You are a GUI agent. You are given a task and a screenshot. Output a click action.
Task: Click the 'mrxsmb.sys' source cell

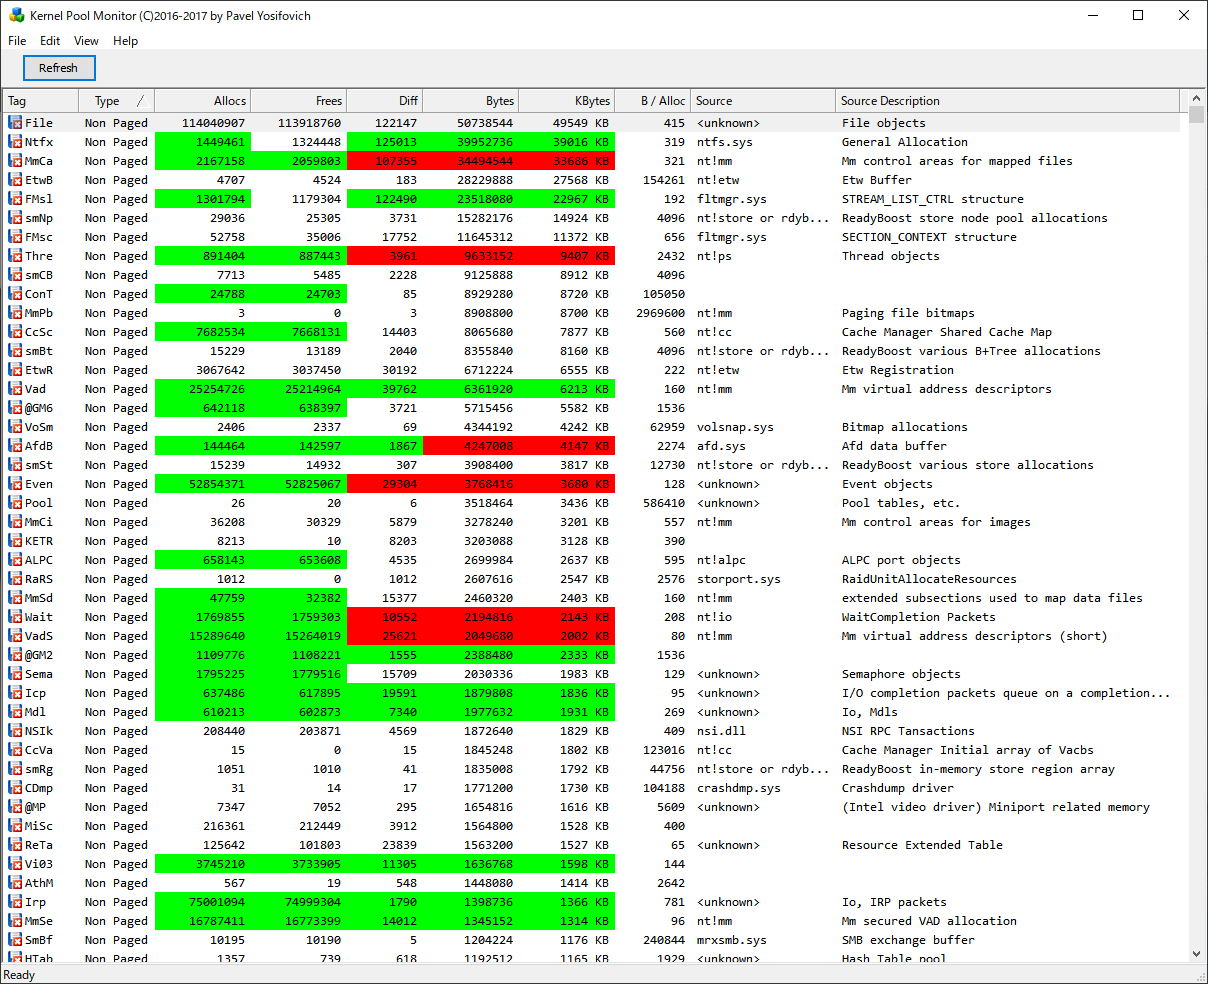click(732, 940)
